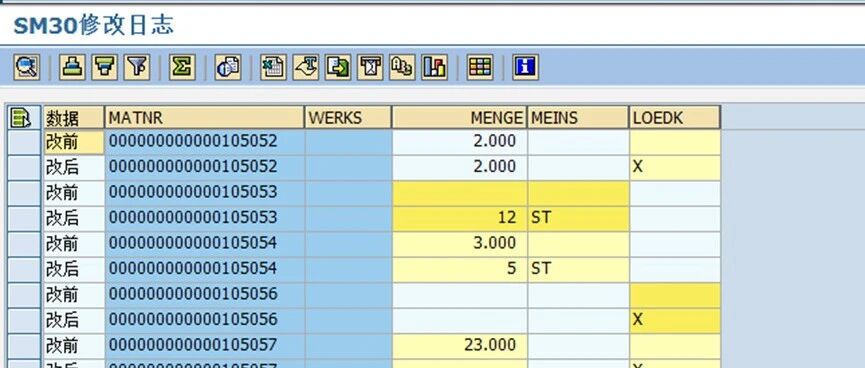The width and height of the screenshot is (865, 368).
Task: Click row selector for 改前 105056 row
Action: click(x=25, y=295)
